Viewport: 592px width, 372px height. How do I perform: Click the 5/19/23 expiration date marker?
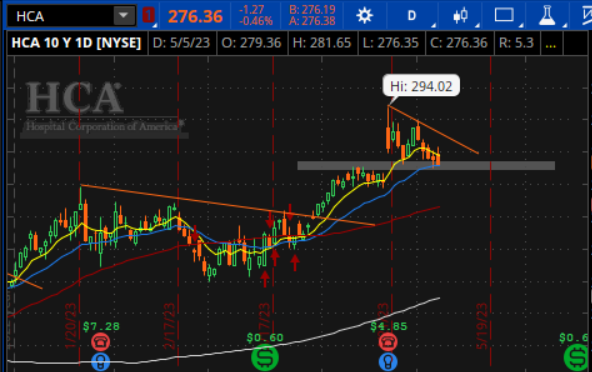tap(482, 326)
